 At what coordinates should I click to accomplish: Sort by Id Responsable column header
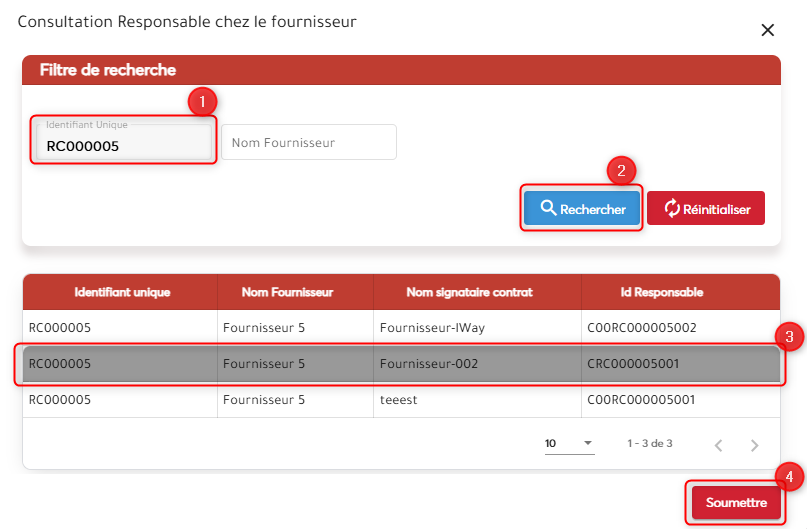(x=662, y=292)
